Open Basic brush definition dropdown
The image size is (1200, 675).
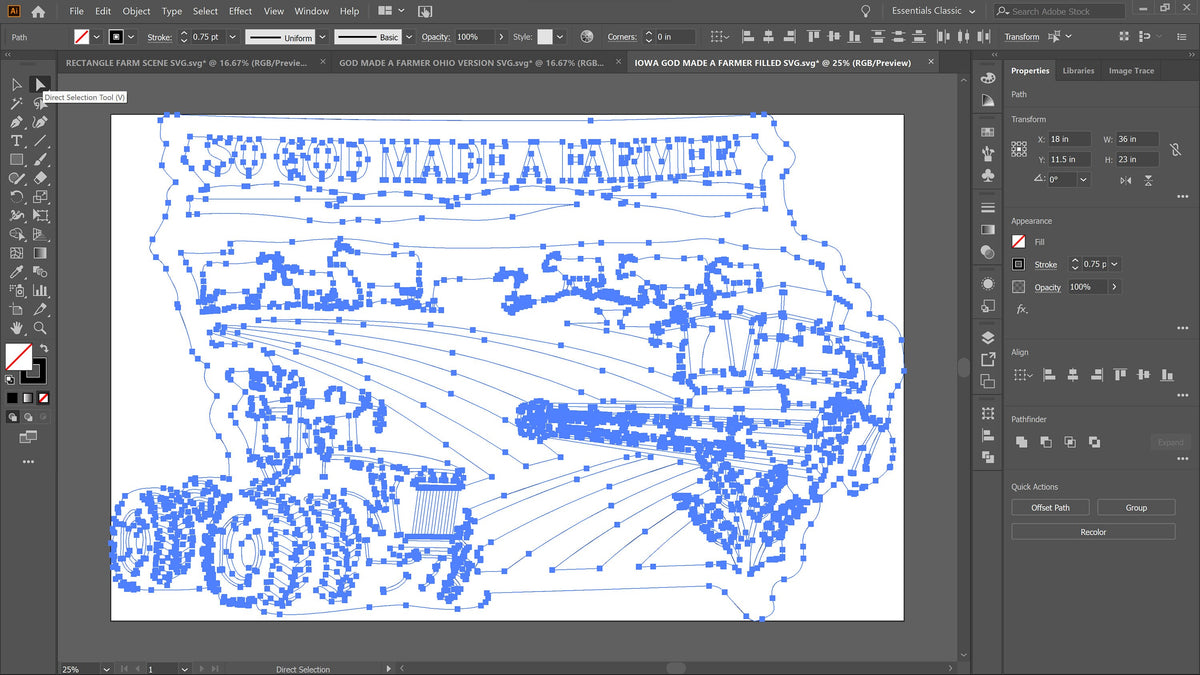click(408, 37)
